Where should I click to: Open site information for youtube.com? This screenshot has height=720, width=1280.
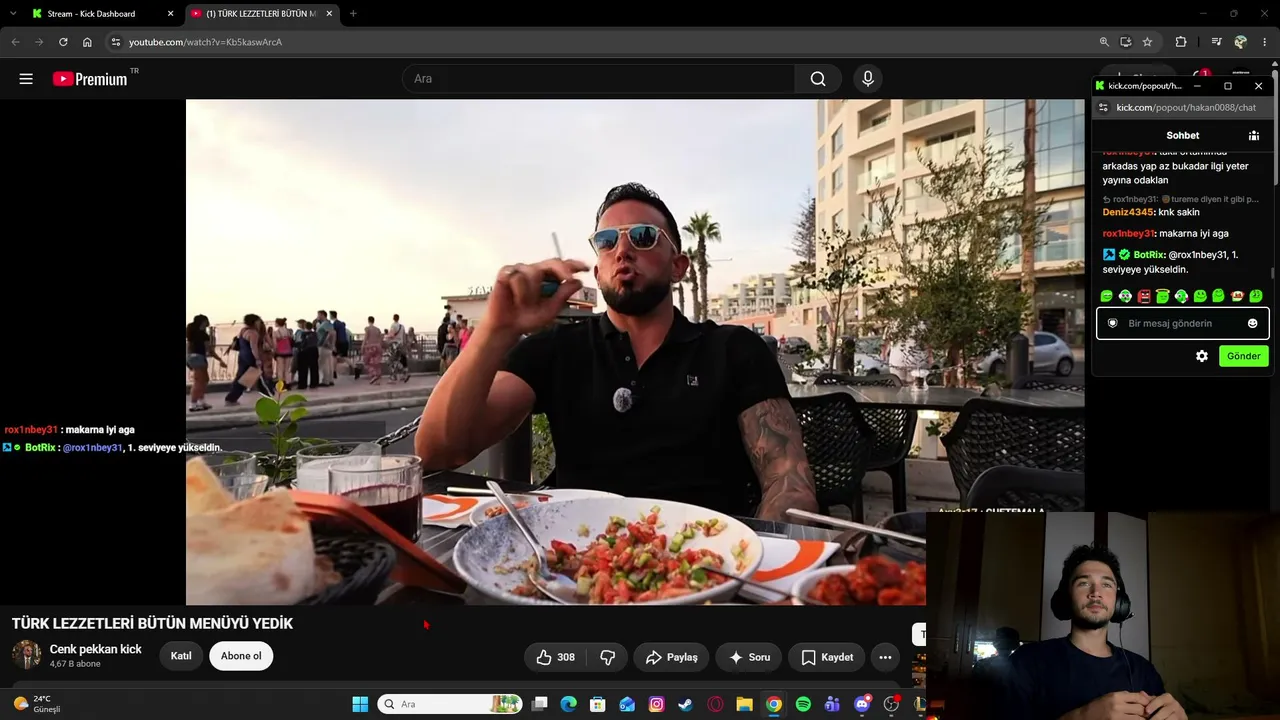pyautogui.click(x=116, y=42)
